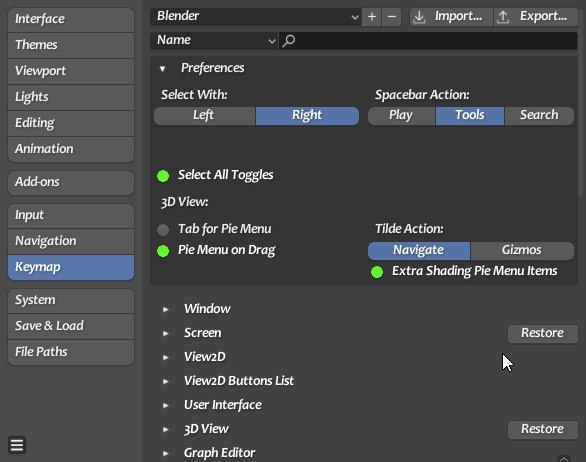Collapse the Preferences section triangle
The height and width of the screenshot is (462, 586).
[162, 69]
